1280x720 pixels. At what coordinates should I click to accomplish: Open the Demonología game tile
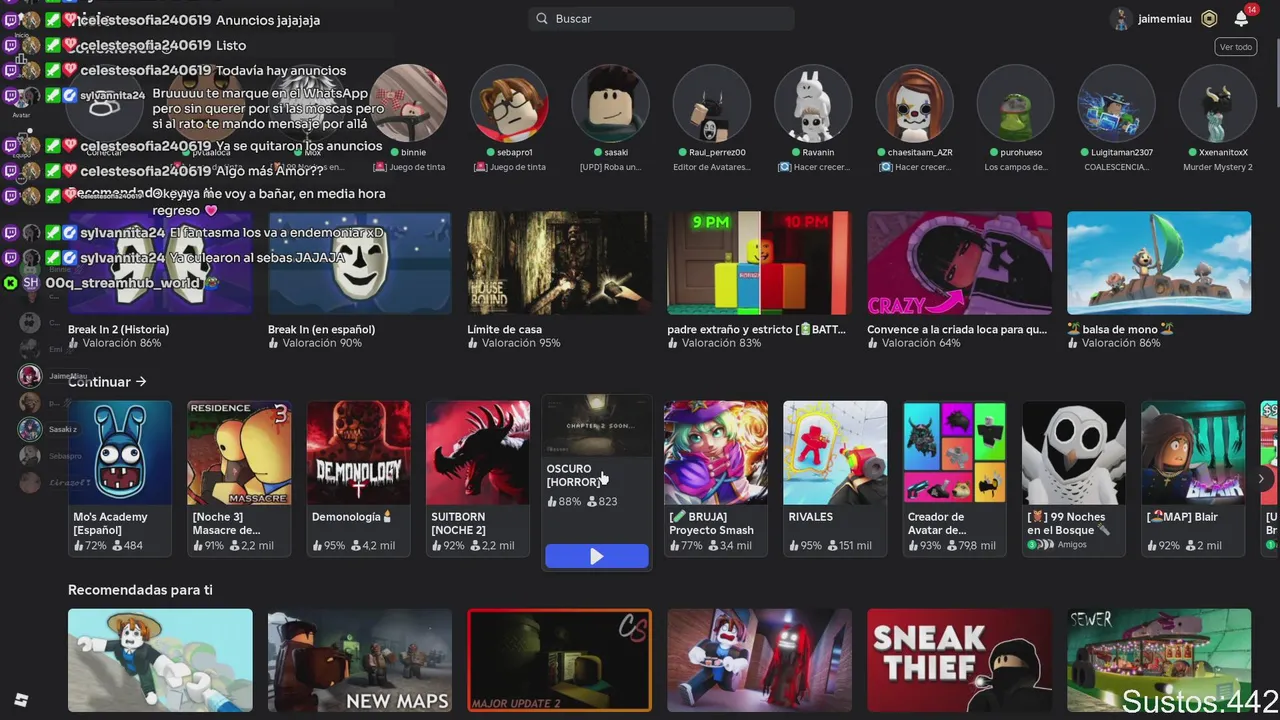[359, 478]
